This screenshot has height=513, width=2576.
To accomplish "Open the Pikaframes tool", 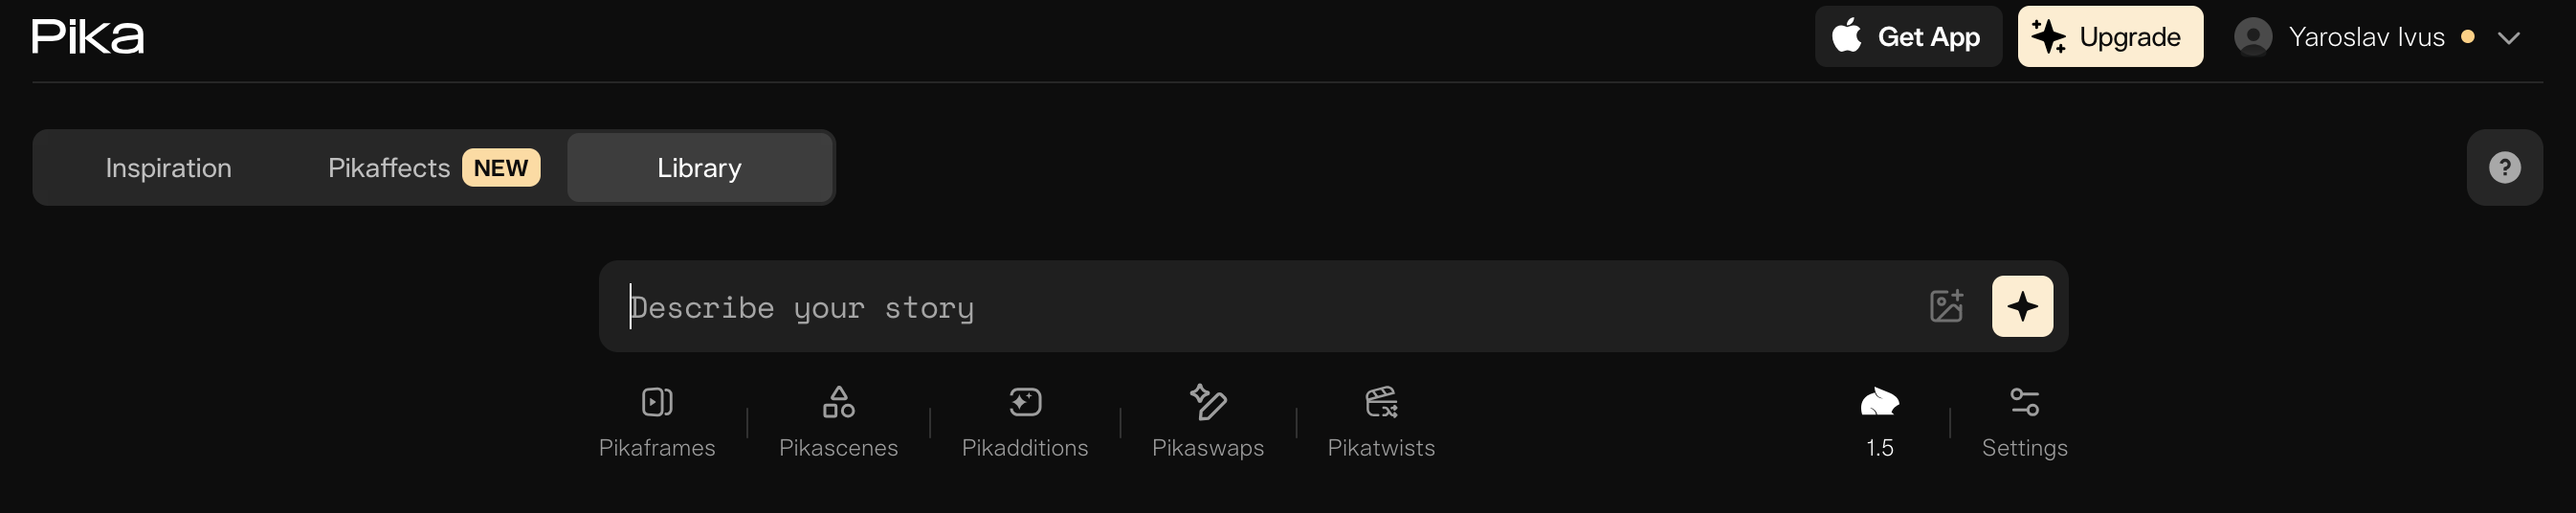I will point(657,421).
